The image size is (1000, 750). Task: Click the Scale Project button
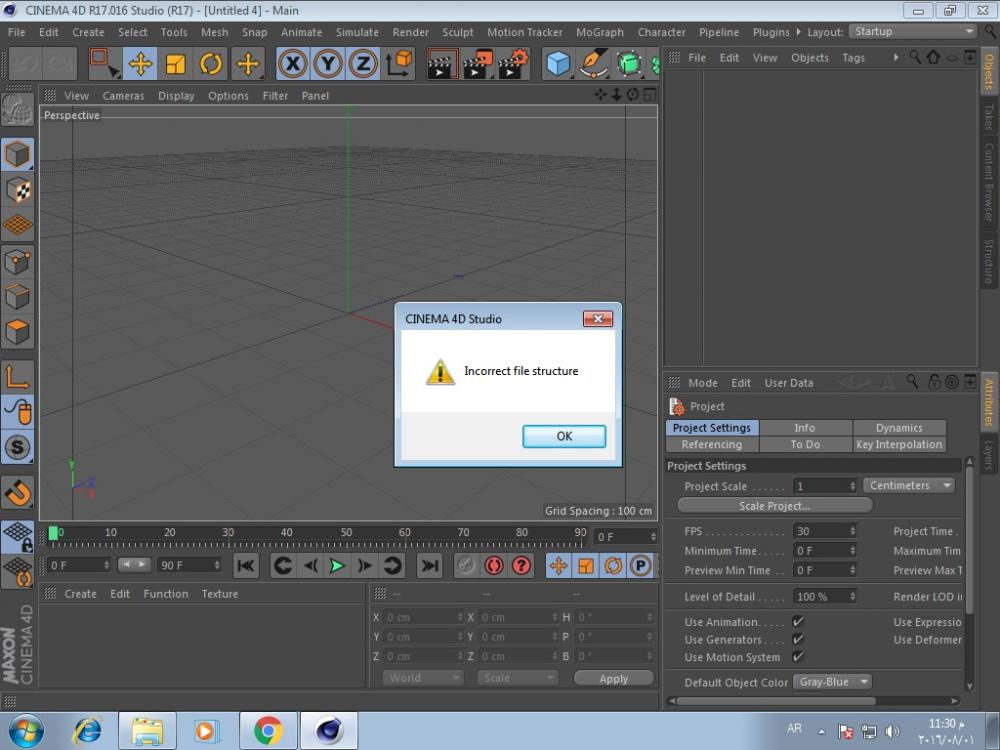pos(774,506)
